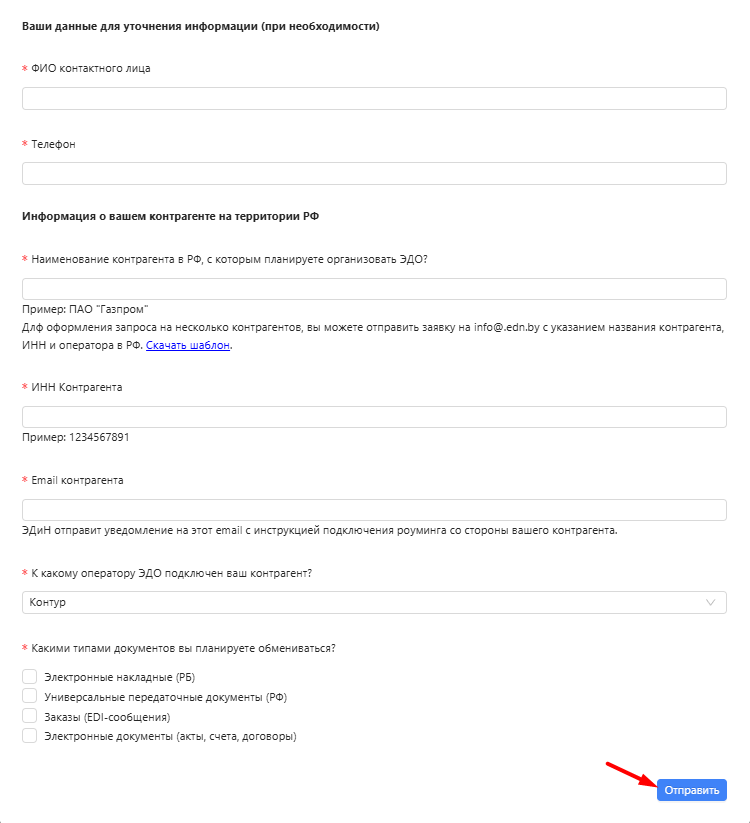Open the ЭДО operator dropdown showing Контур

[x=374, y=603]
